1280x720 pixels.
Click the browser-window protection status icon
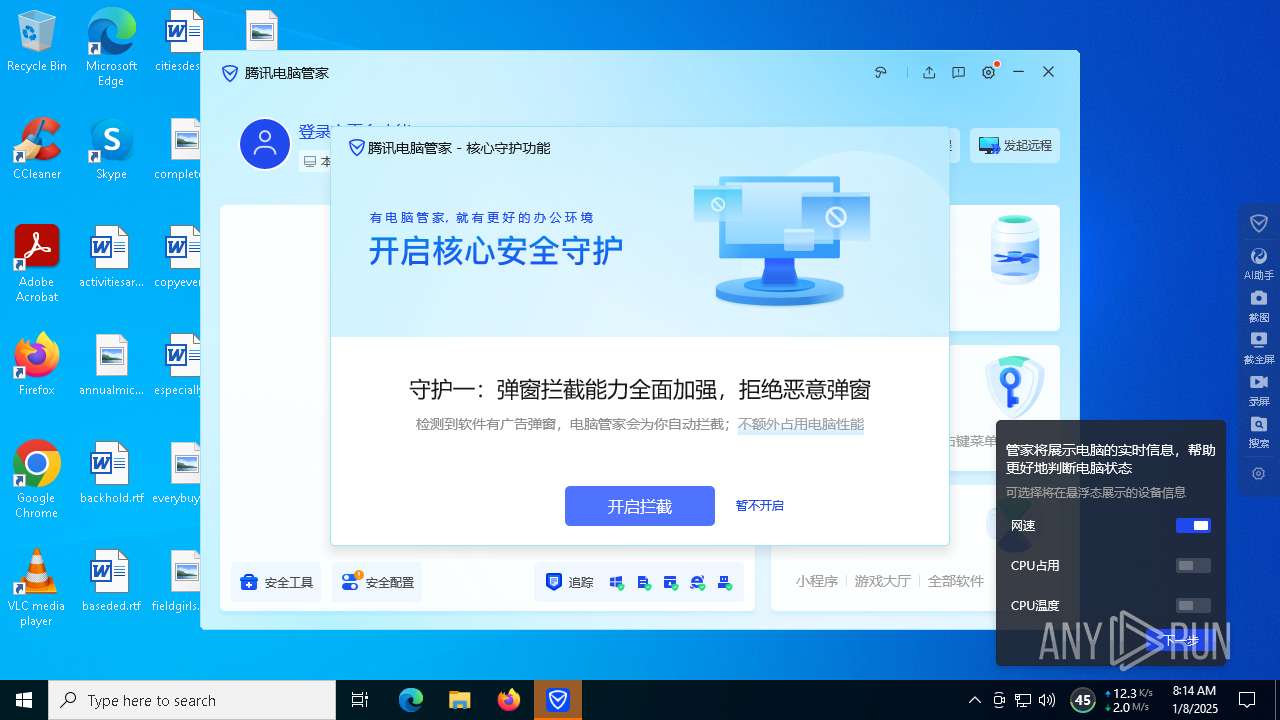pyautogui.click(x=671, y=582)
